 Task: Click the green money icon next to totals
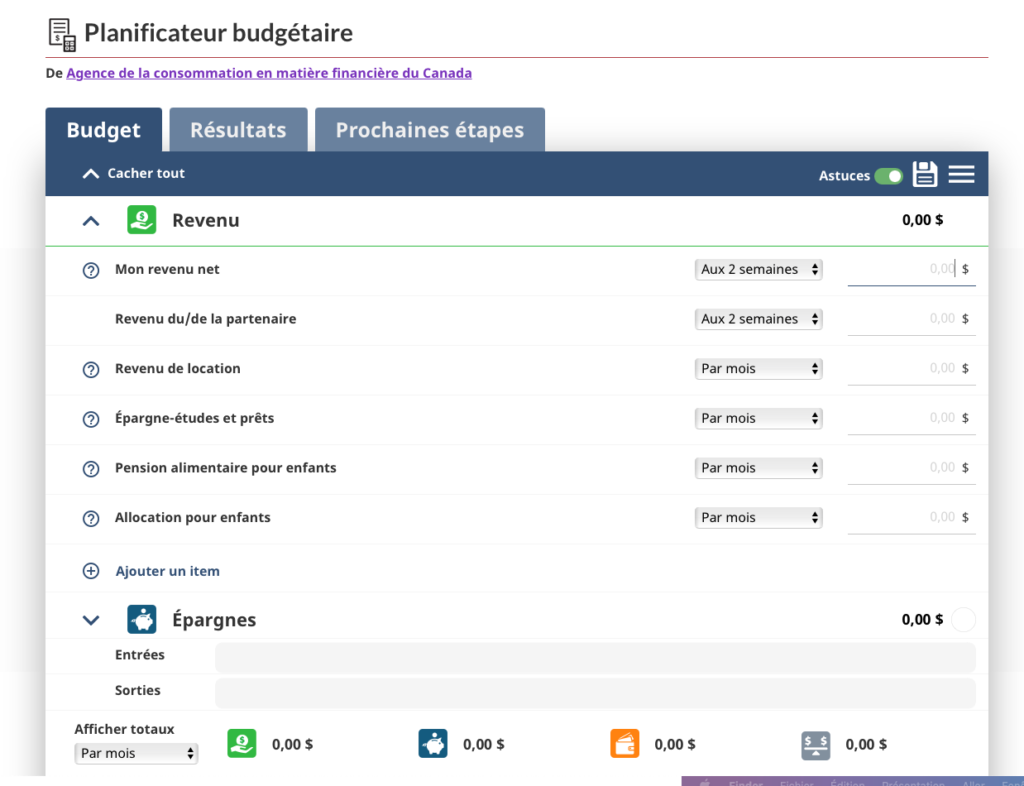pos(241,744)
